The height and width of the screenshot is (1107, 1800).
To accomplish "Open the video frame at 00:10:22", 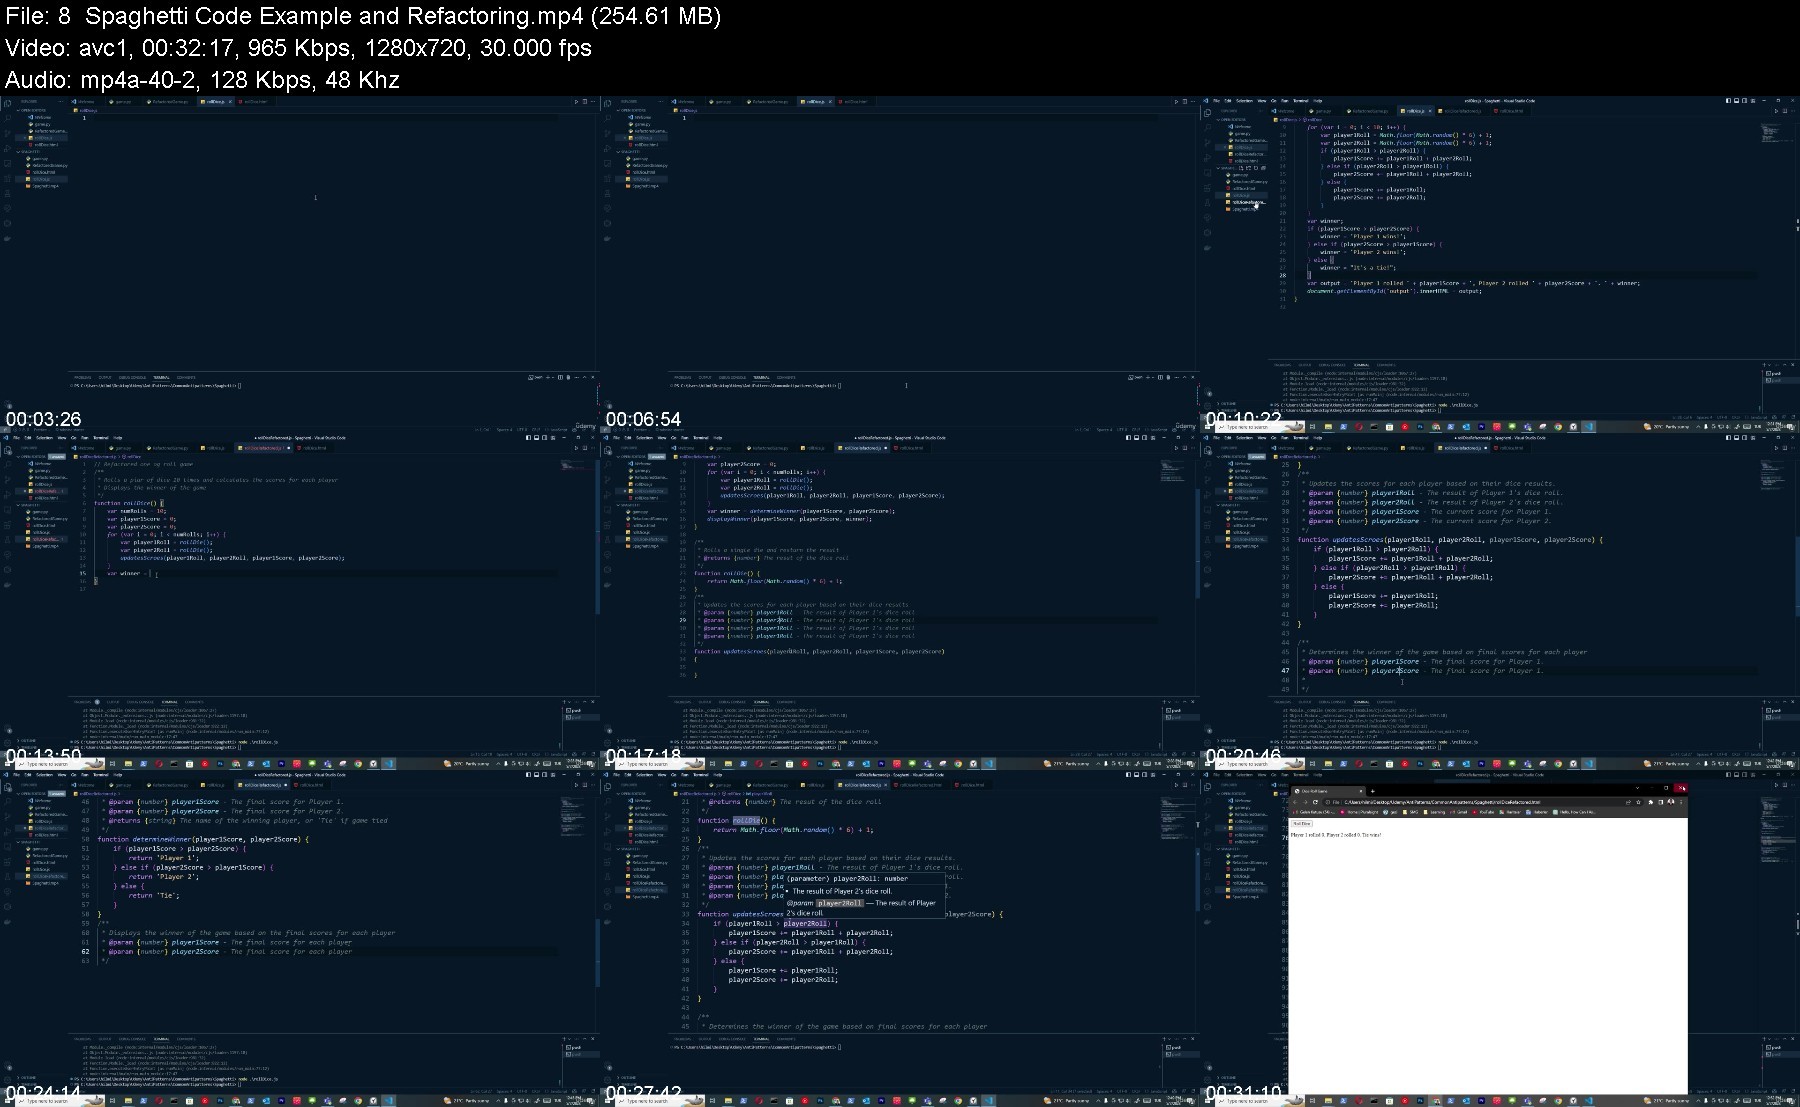I will pos(1500,264).
